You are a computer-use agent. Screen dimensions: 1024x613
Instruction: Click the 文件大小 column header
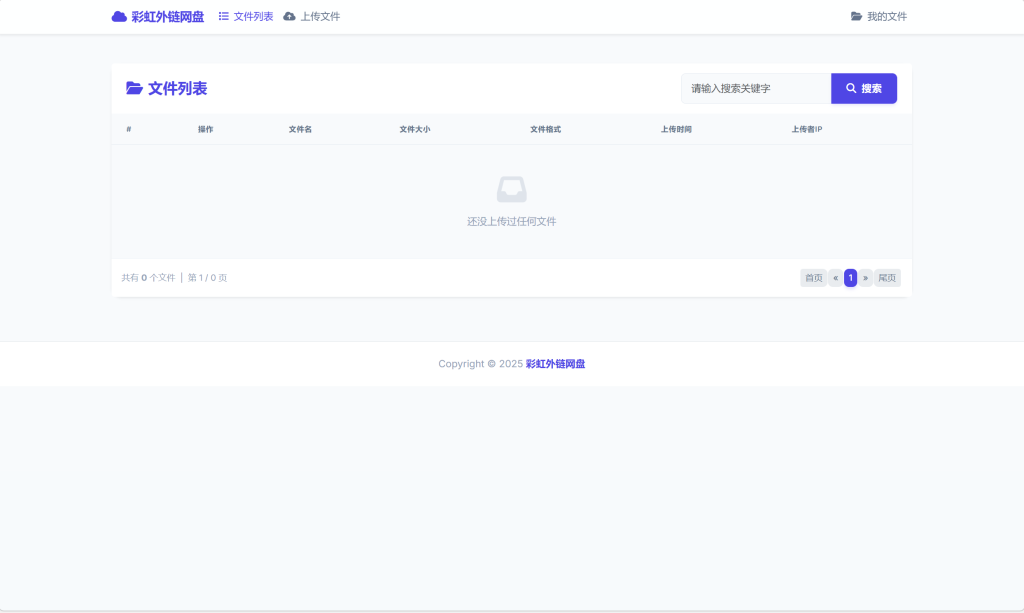(414, 130)
